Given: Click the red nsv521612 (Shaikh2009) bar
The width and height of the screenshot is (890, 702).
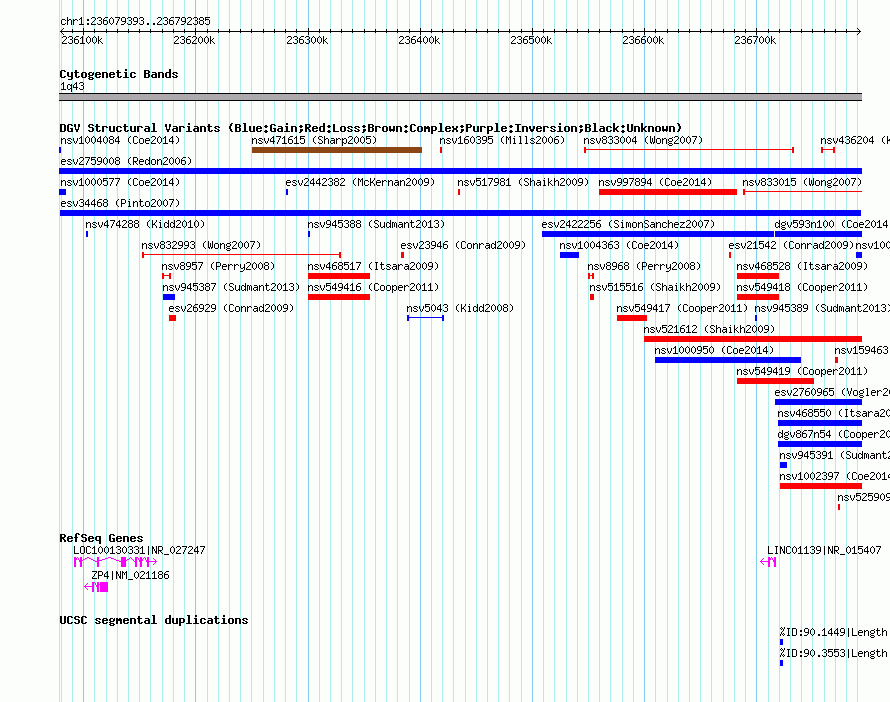Looking at the screenshot, I should [x=753, y=339].
